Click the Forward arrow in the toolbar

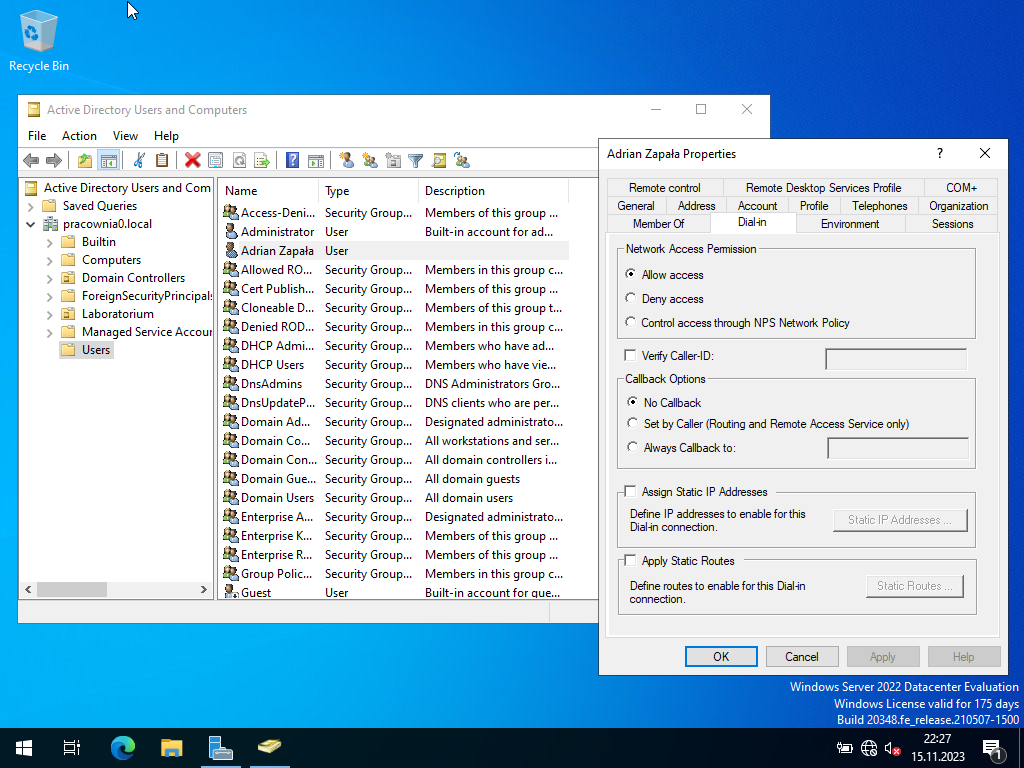pyautogui.click(x=54, y=160)
